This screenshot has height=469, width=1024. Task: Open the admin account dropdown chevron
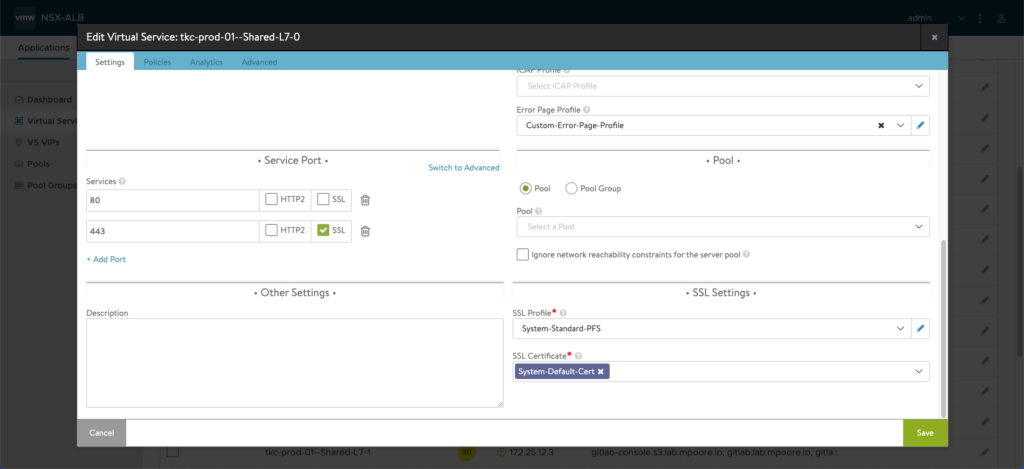[961, 18]
